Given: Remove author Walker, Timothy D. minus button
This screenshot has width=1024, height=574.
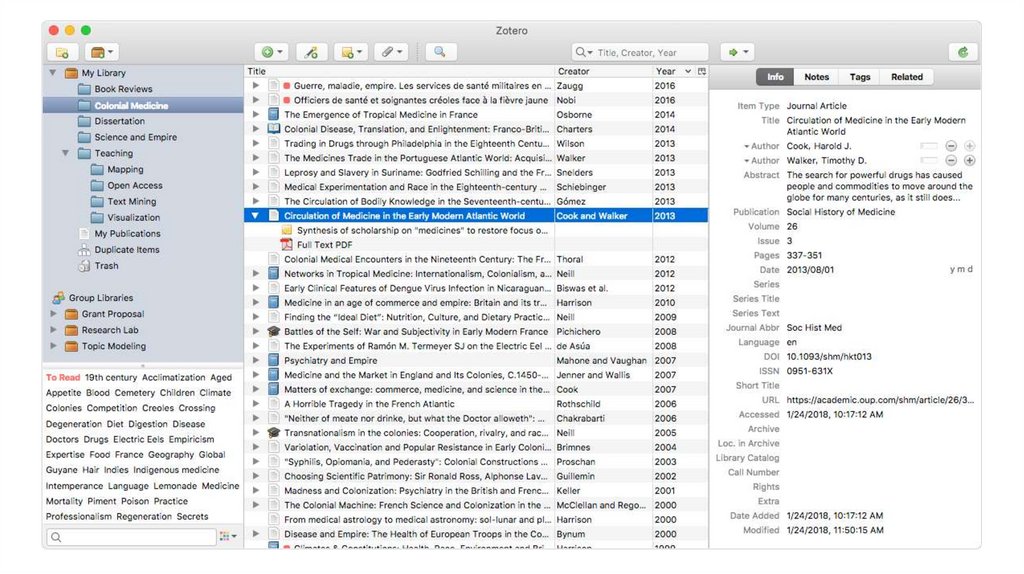Looking at the screenshot, I should [951, 161].
